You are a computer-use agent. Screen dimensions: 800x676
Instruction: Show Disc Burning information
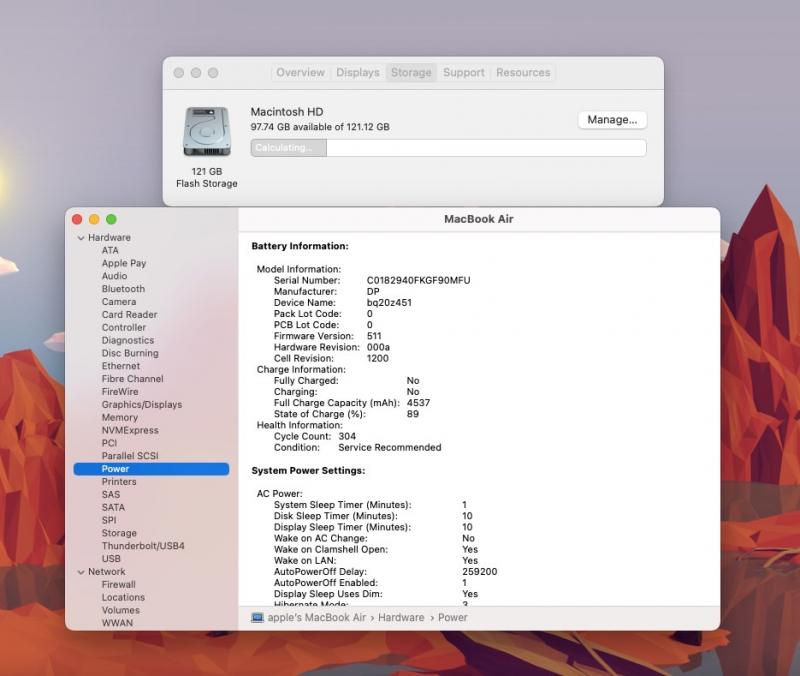130,353
